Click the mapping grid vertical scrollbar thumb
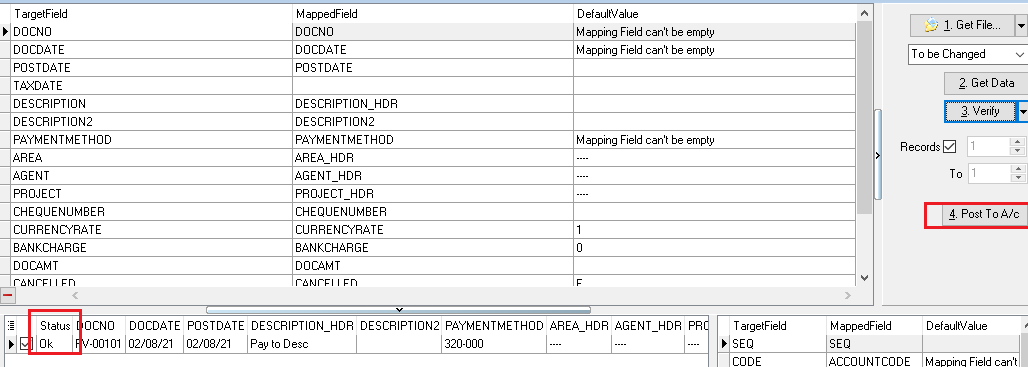 pos(865,118)
